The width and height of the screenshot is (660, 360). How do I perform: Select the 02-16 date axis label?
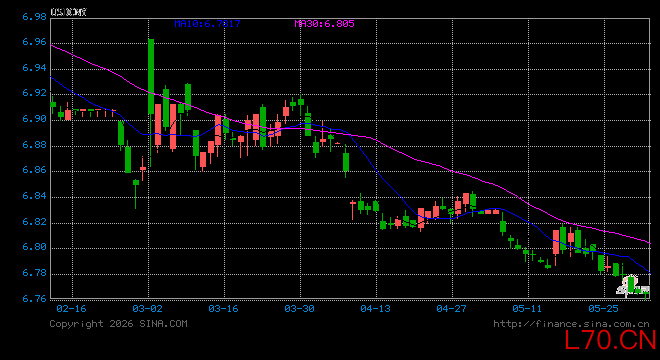(71, 309)
